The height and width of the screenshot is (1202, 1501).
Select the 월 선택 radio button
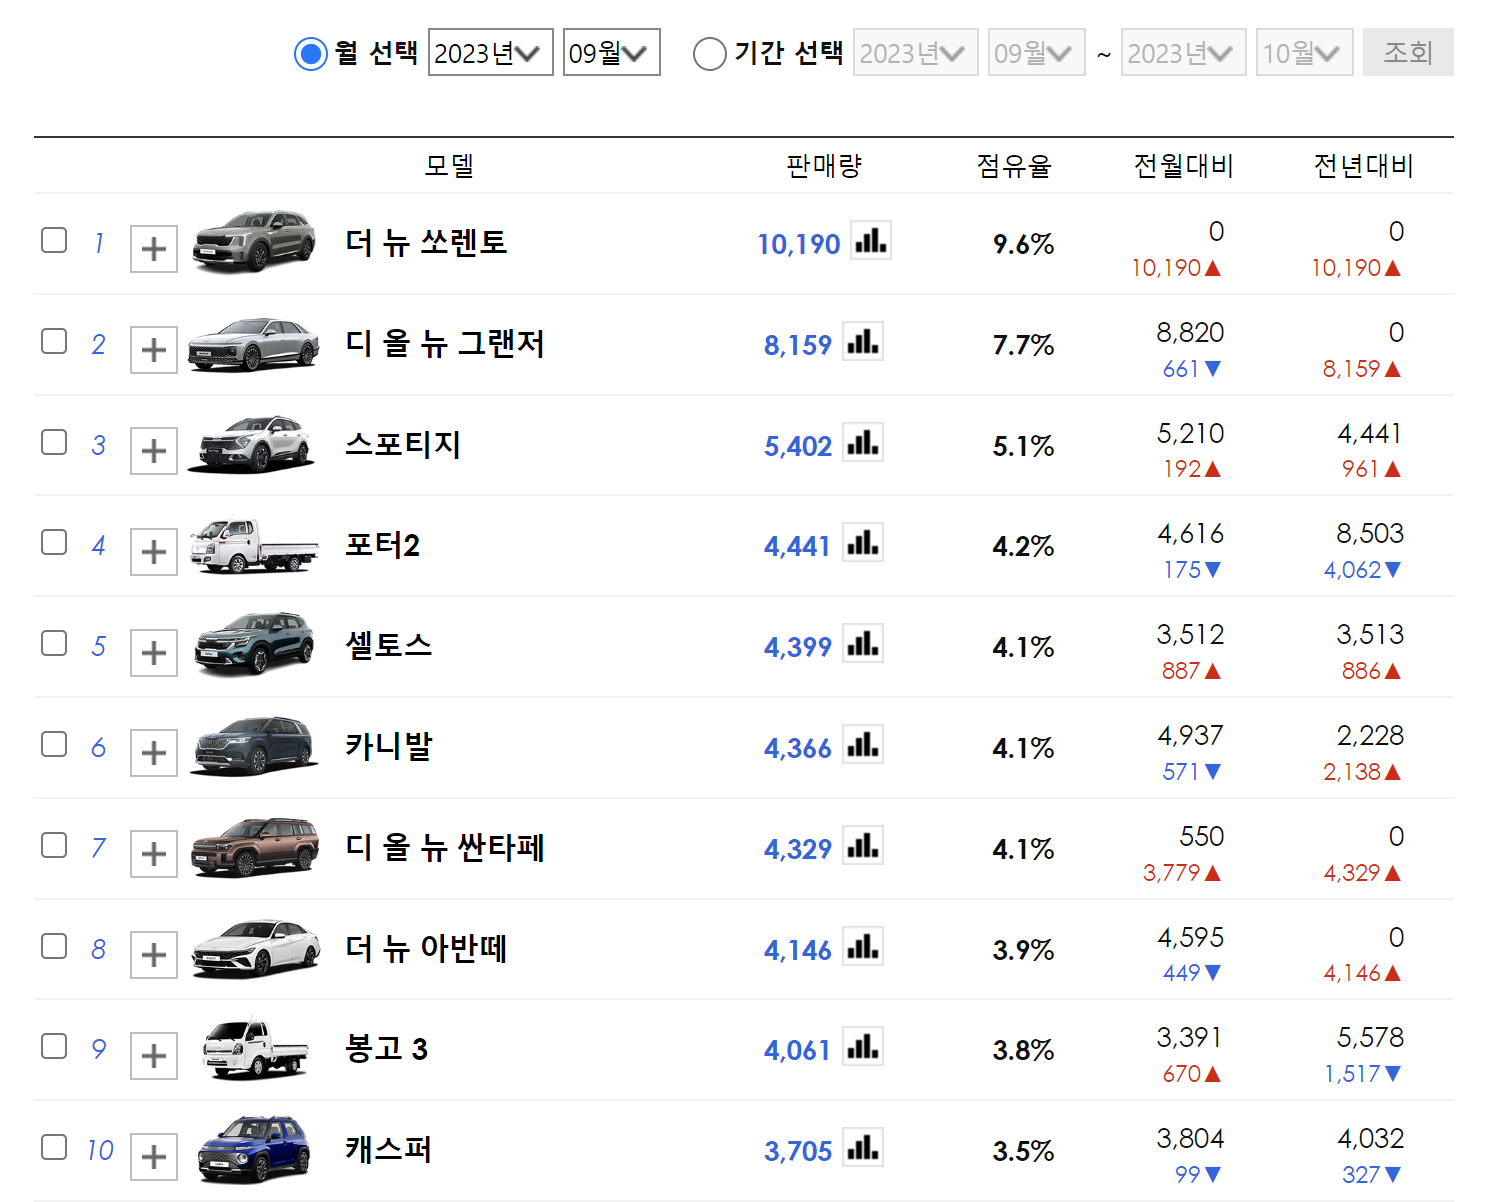(x=311, y=54)
